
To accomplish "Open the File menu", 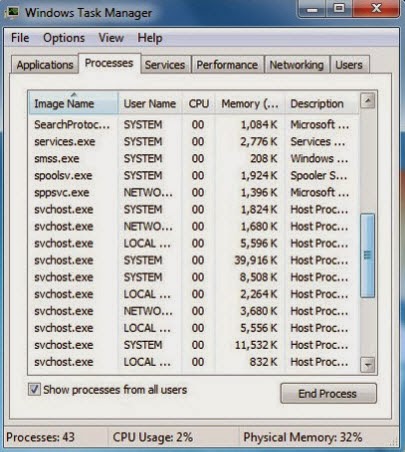I will 20,38.
